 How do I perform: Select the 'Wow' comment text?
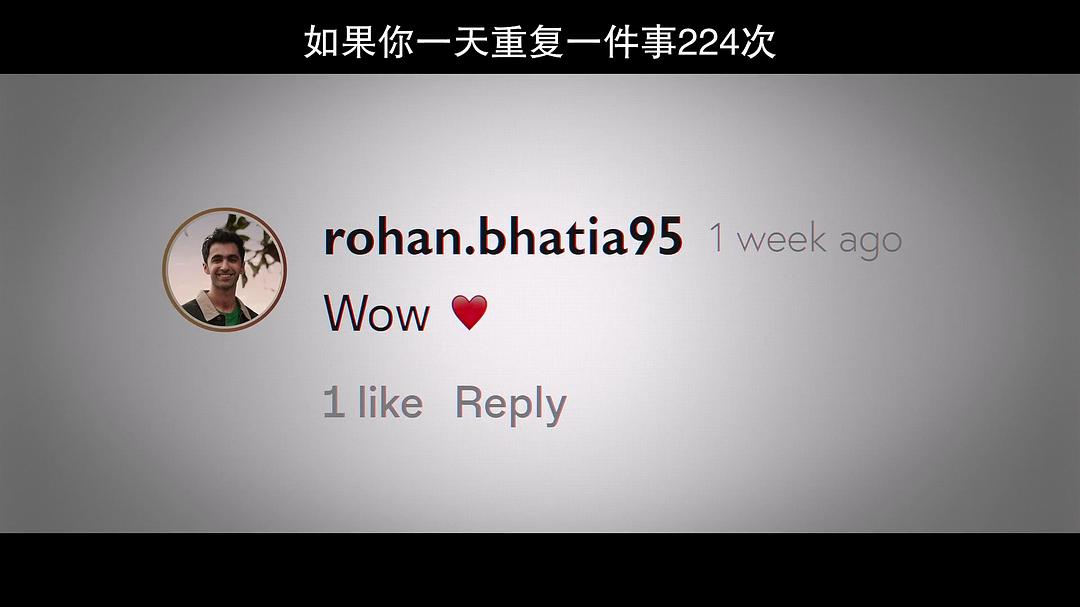pyautogui.click(x=376, y=313)
